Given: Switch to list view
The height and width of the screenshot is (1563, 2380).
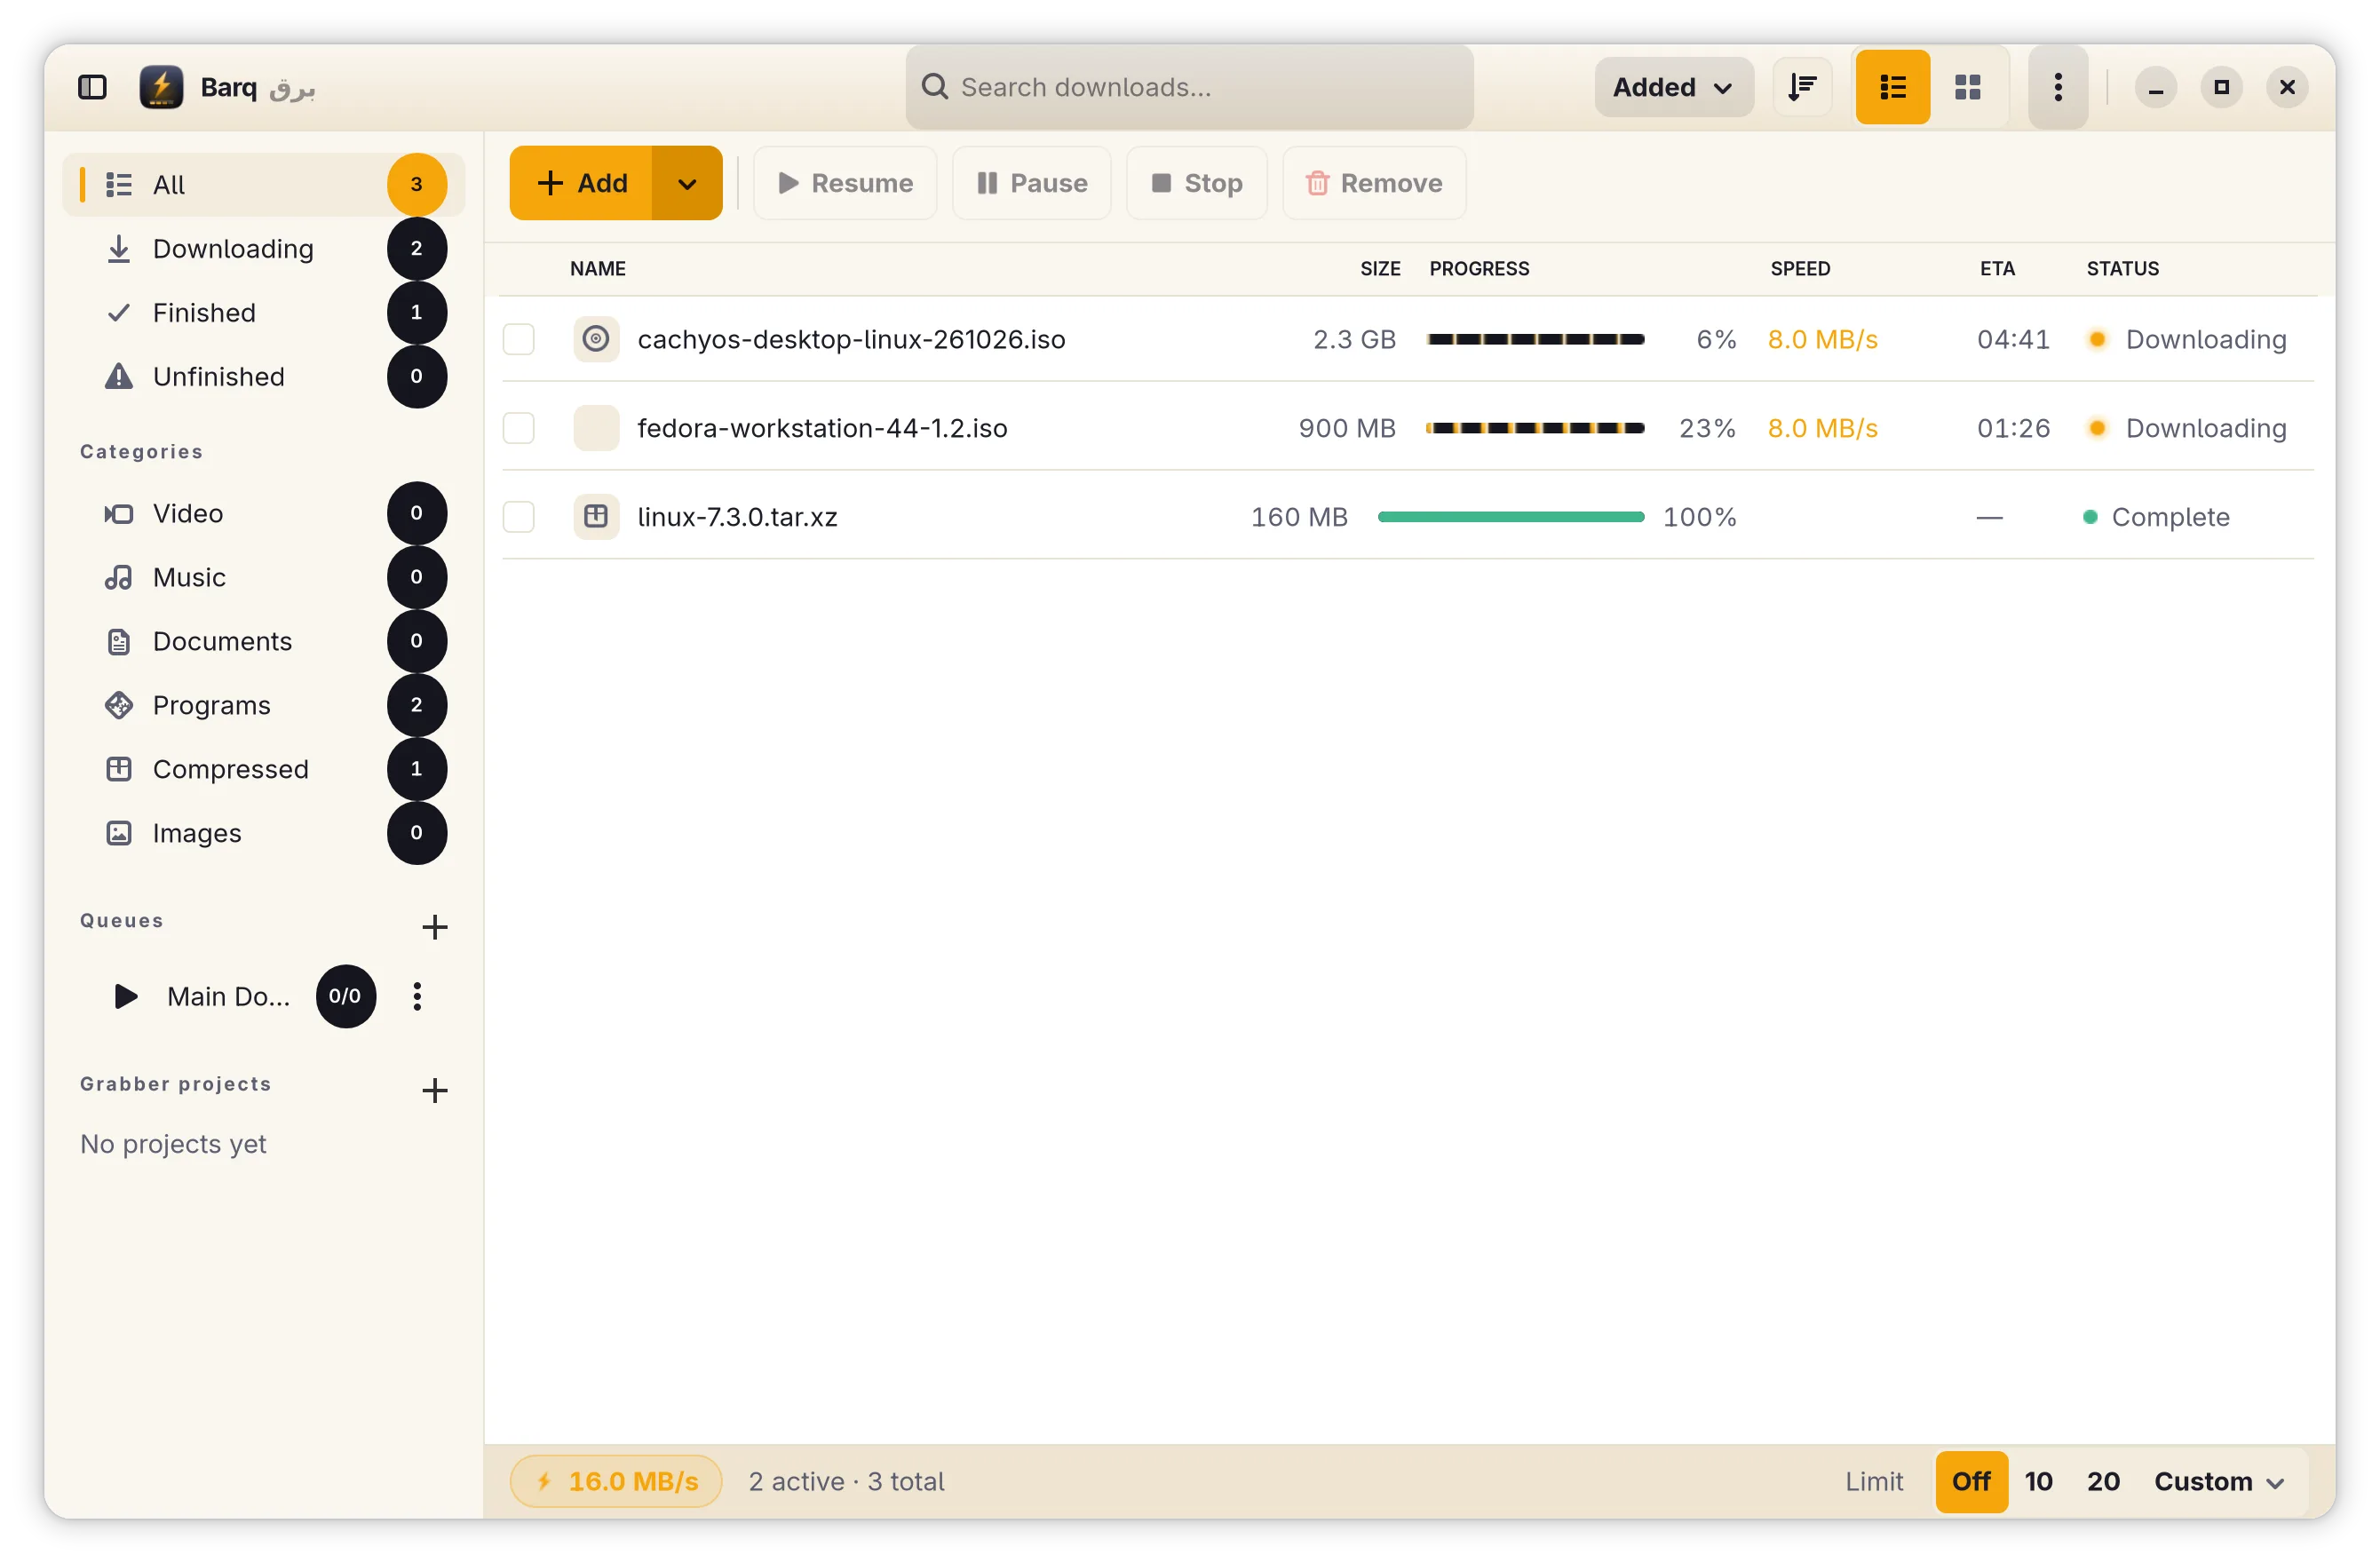Looking at the screenshot, I should 1892,87.
